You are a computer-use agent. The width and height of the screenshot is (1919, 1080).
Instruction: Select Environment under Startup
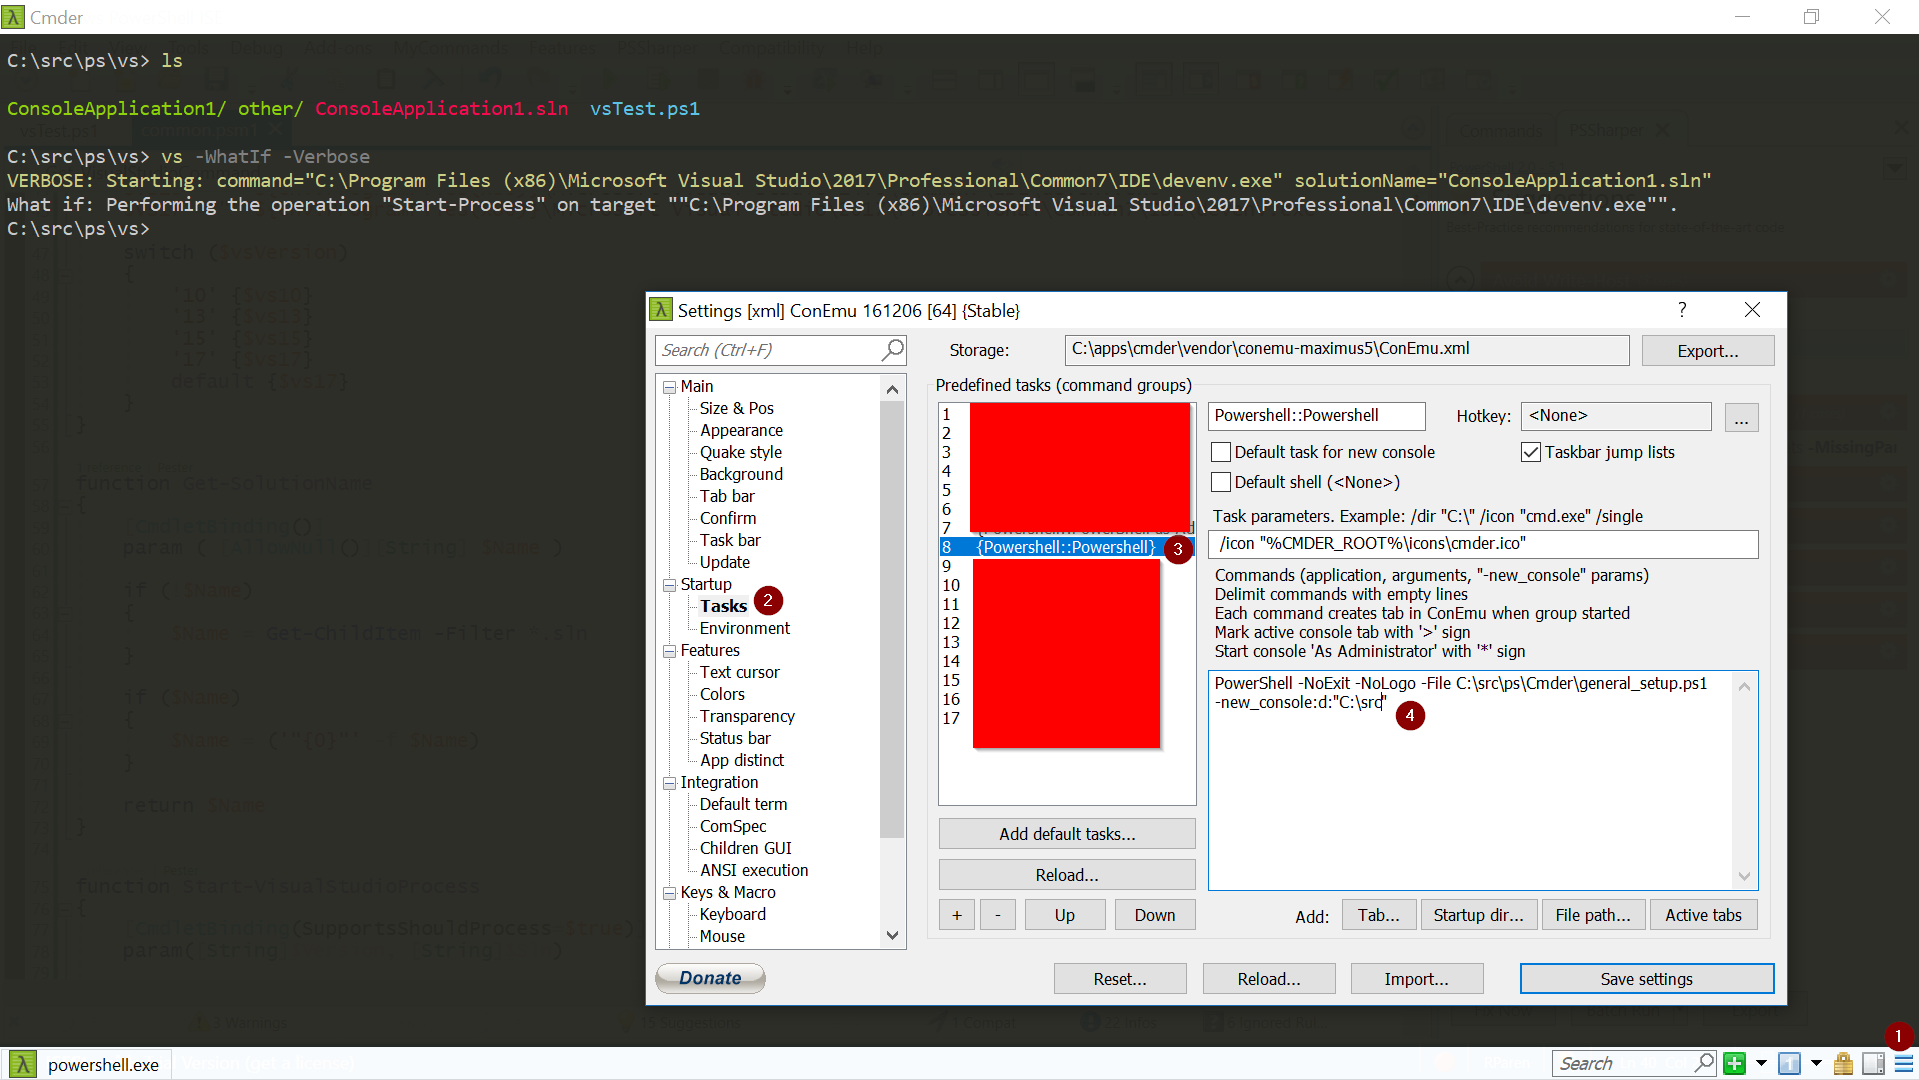click(744, 628)
